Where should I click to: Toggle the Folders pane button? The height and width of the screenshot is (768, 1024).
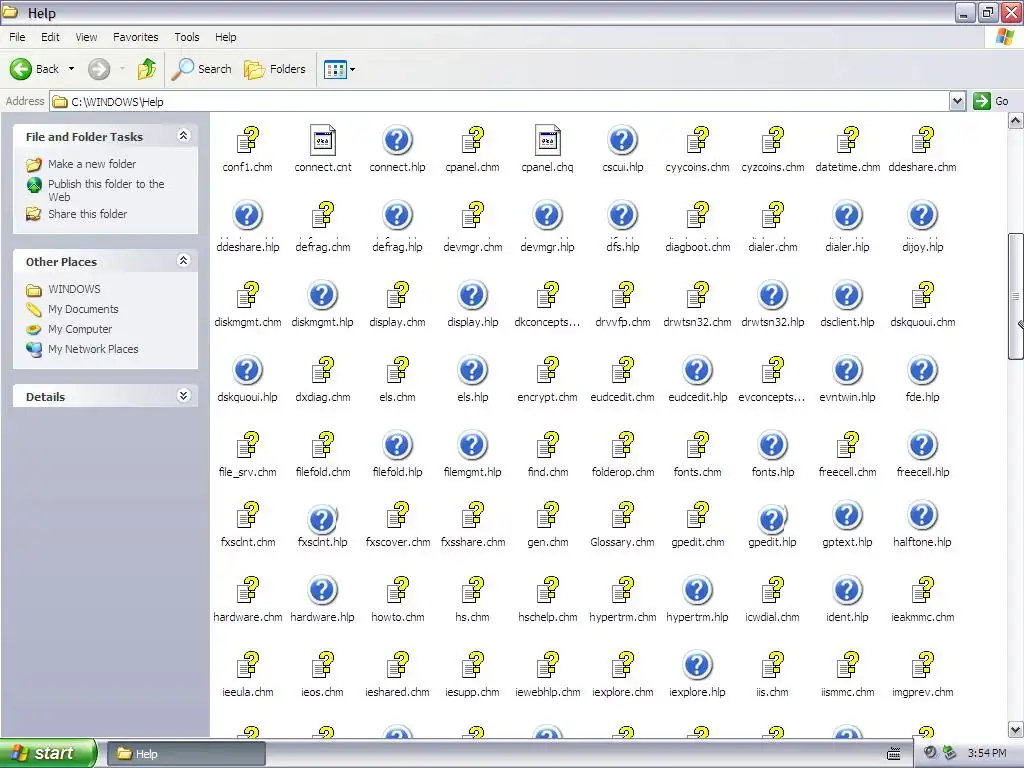[x=275, y=69]
